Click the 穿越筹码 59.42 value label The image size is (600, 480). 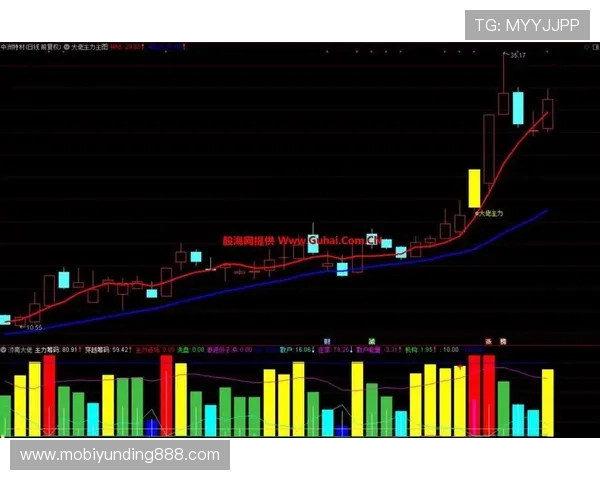(108, 351)
